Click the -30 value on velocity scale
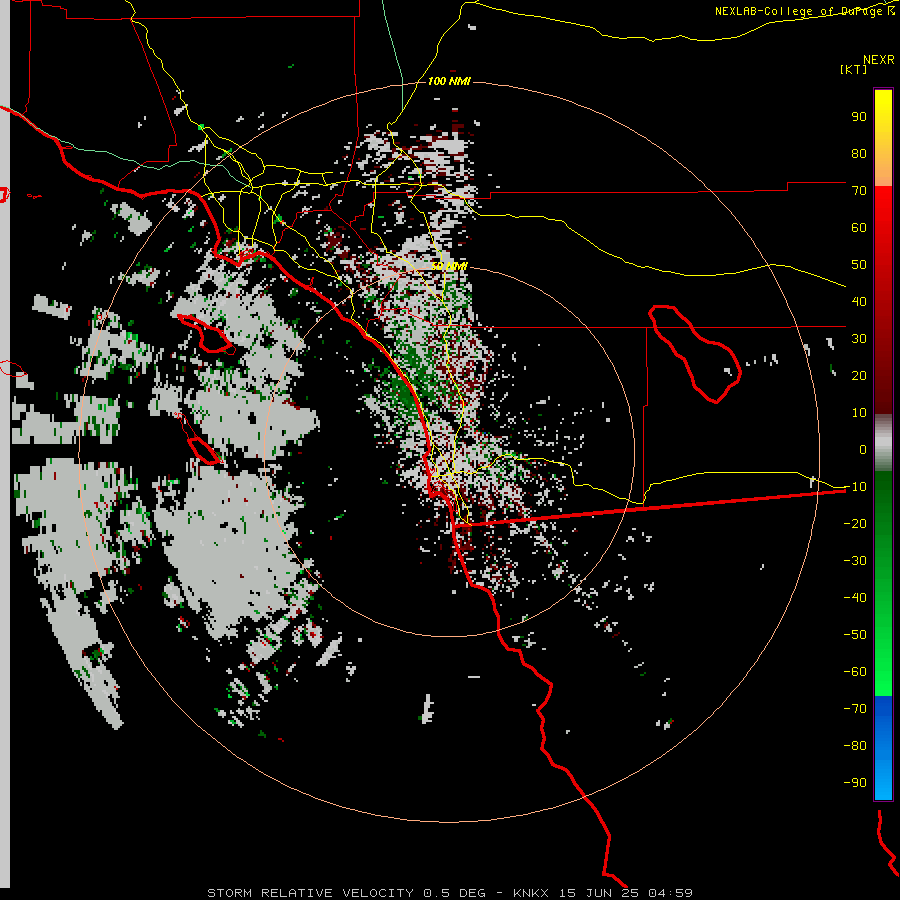900x900 pixels. click(855, 561)
